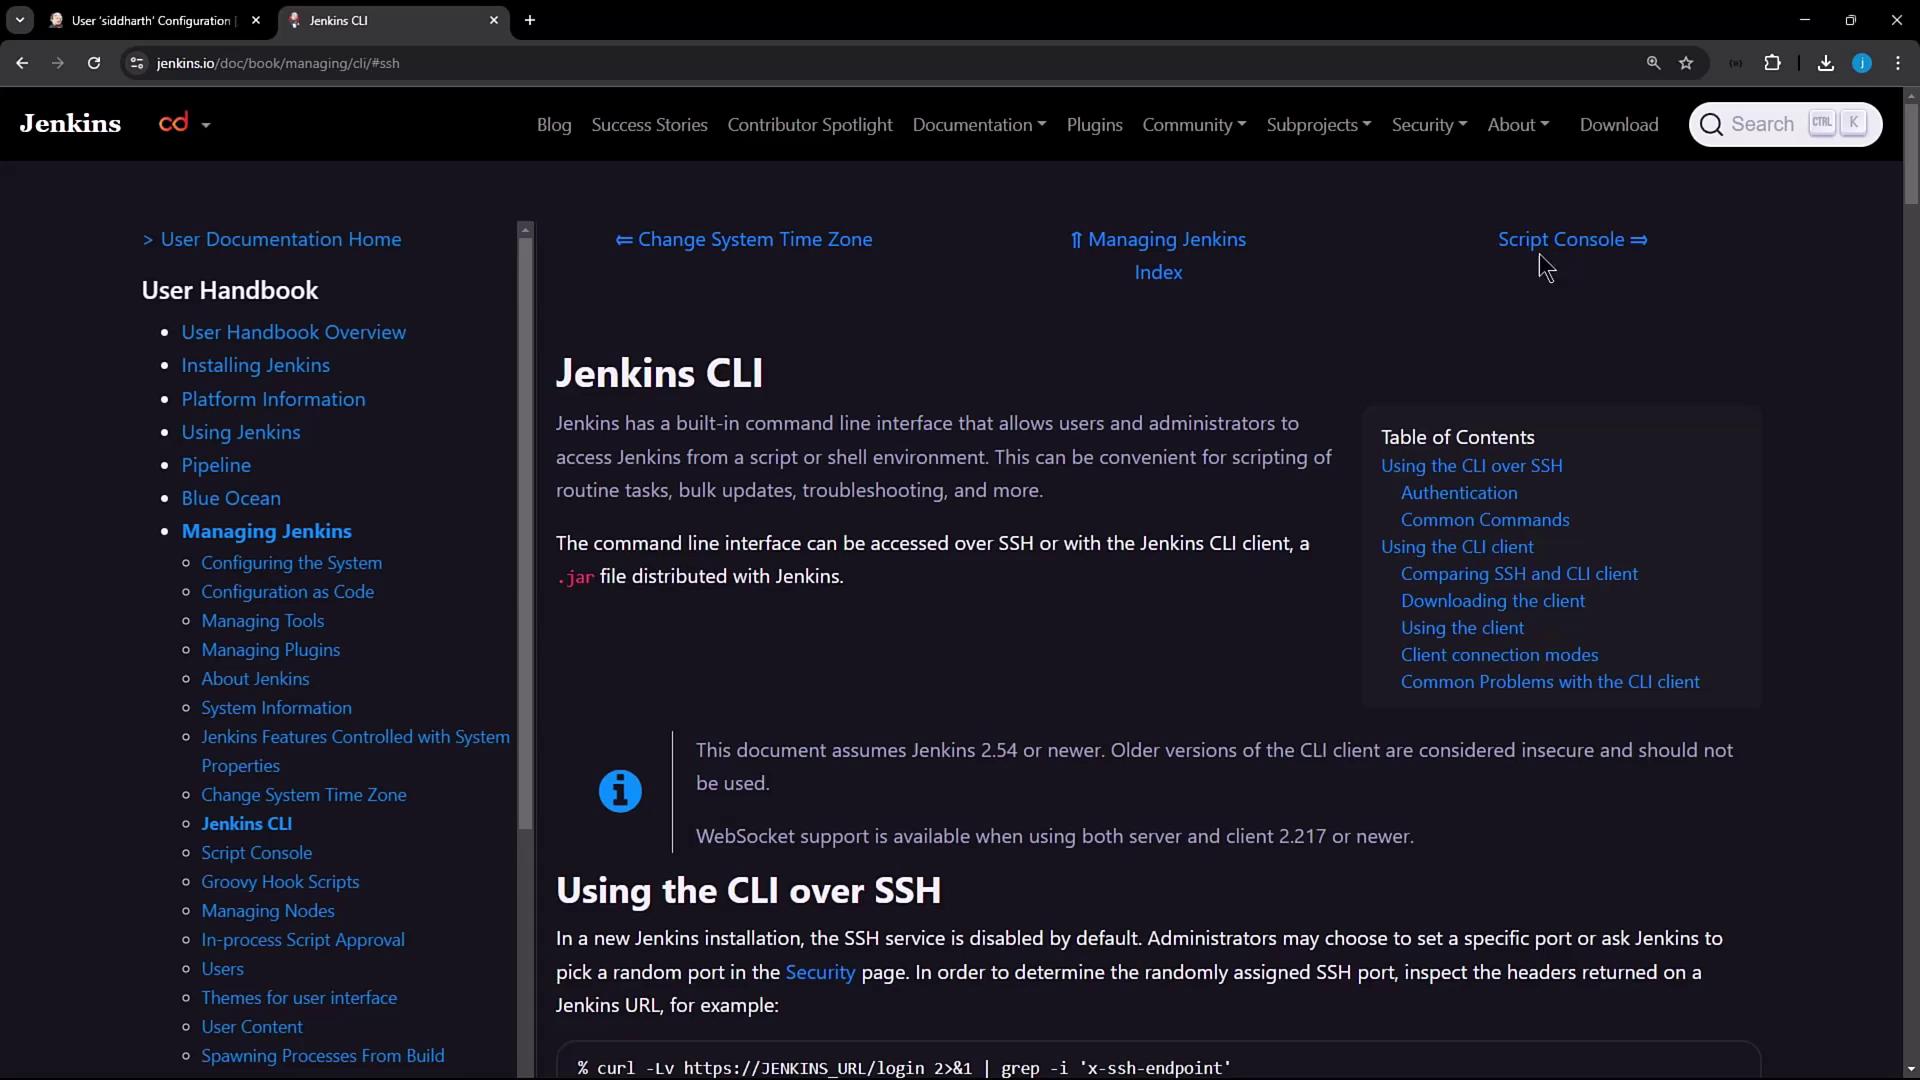Open Managing Plugins in sidebar
This screenshot has width=1920, height=1080.
coord(270,650)
